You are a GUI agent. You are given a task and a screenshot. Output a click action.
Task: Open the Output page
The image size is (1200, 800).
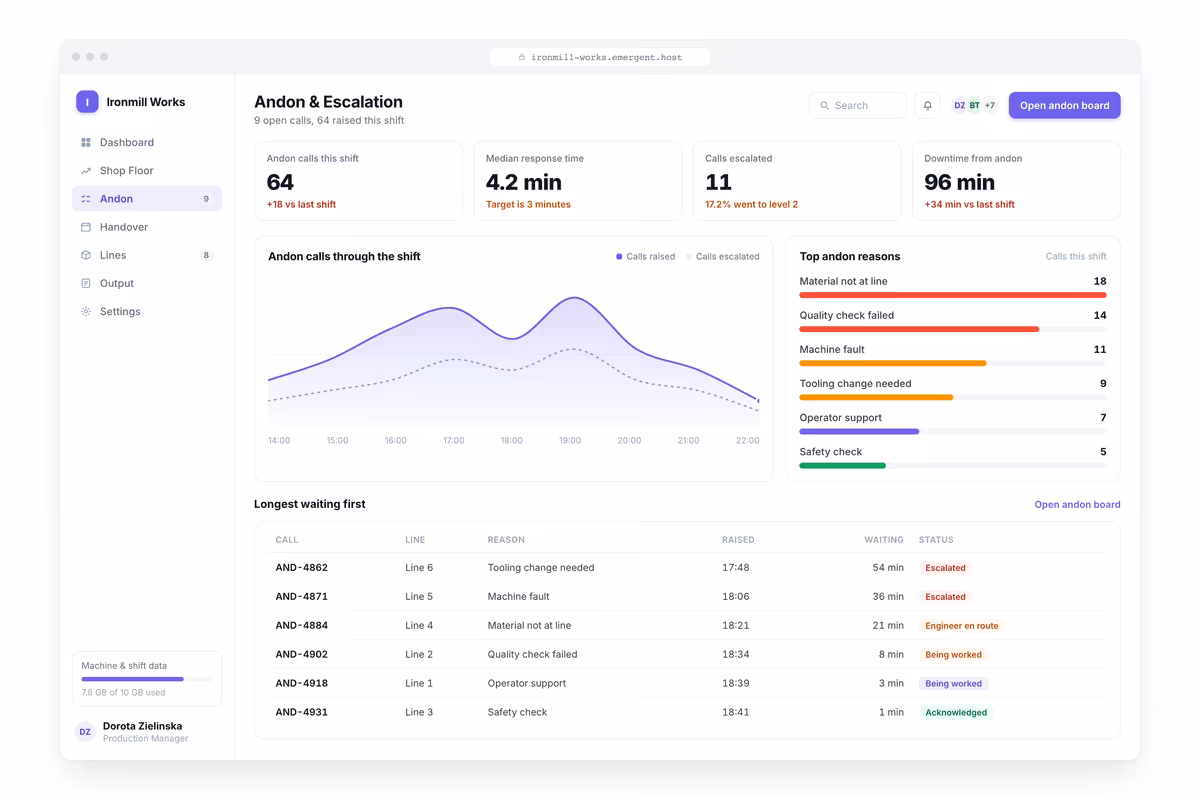[x=147, y=283]
